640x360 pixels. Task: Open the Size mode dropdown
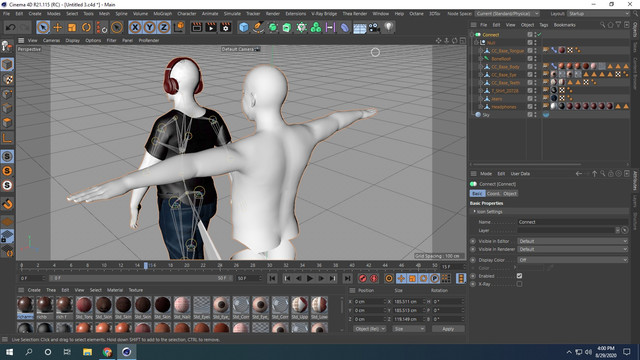(x=408, y=329)
